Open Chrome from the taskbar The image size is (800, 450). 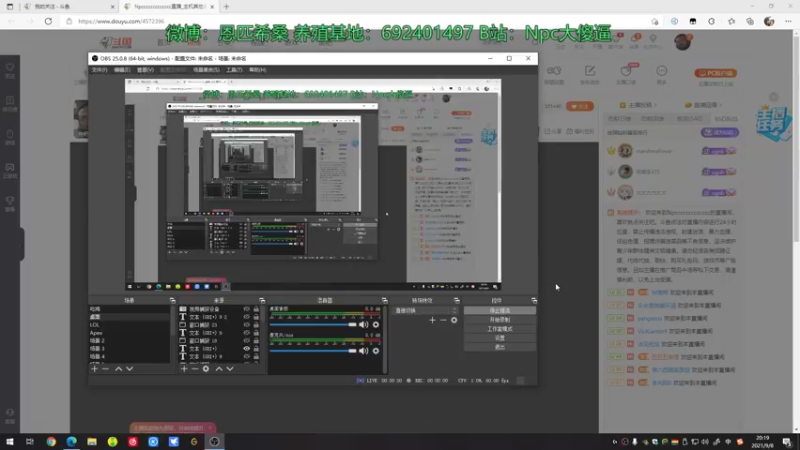[x=51, y=441]
